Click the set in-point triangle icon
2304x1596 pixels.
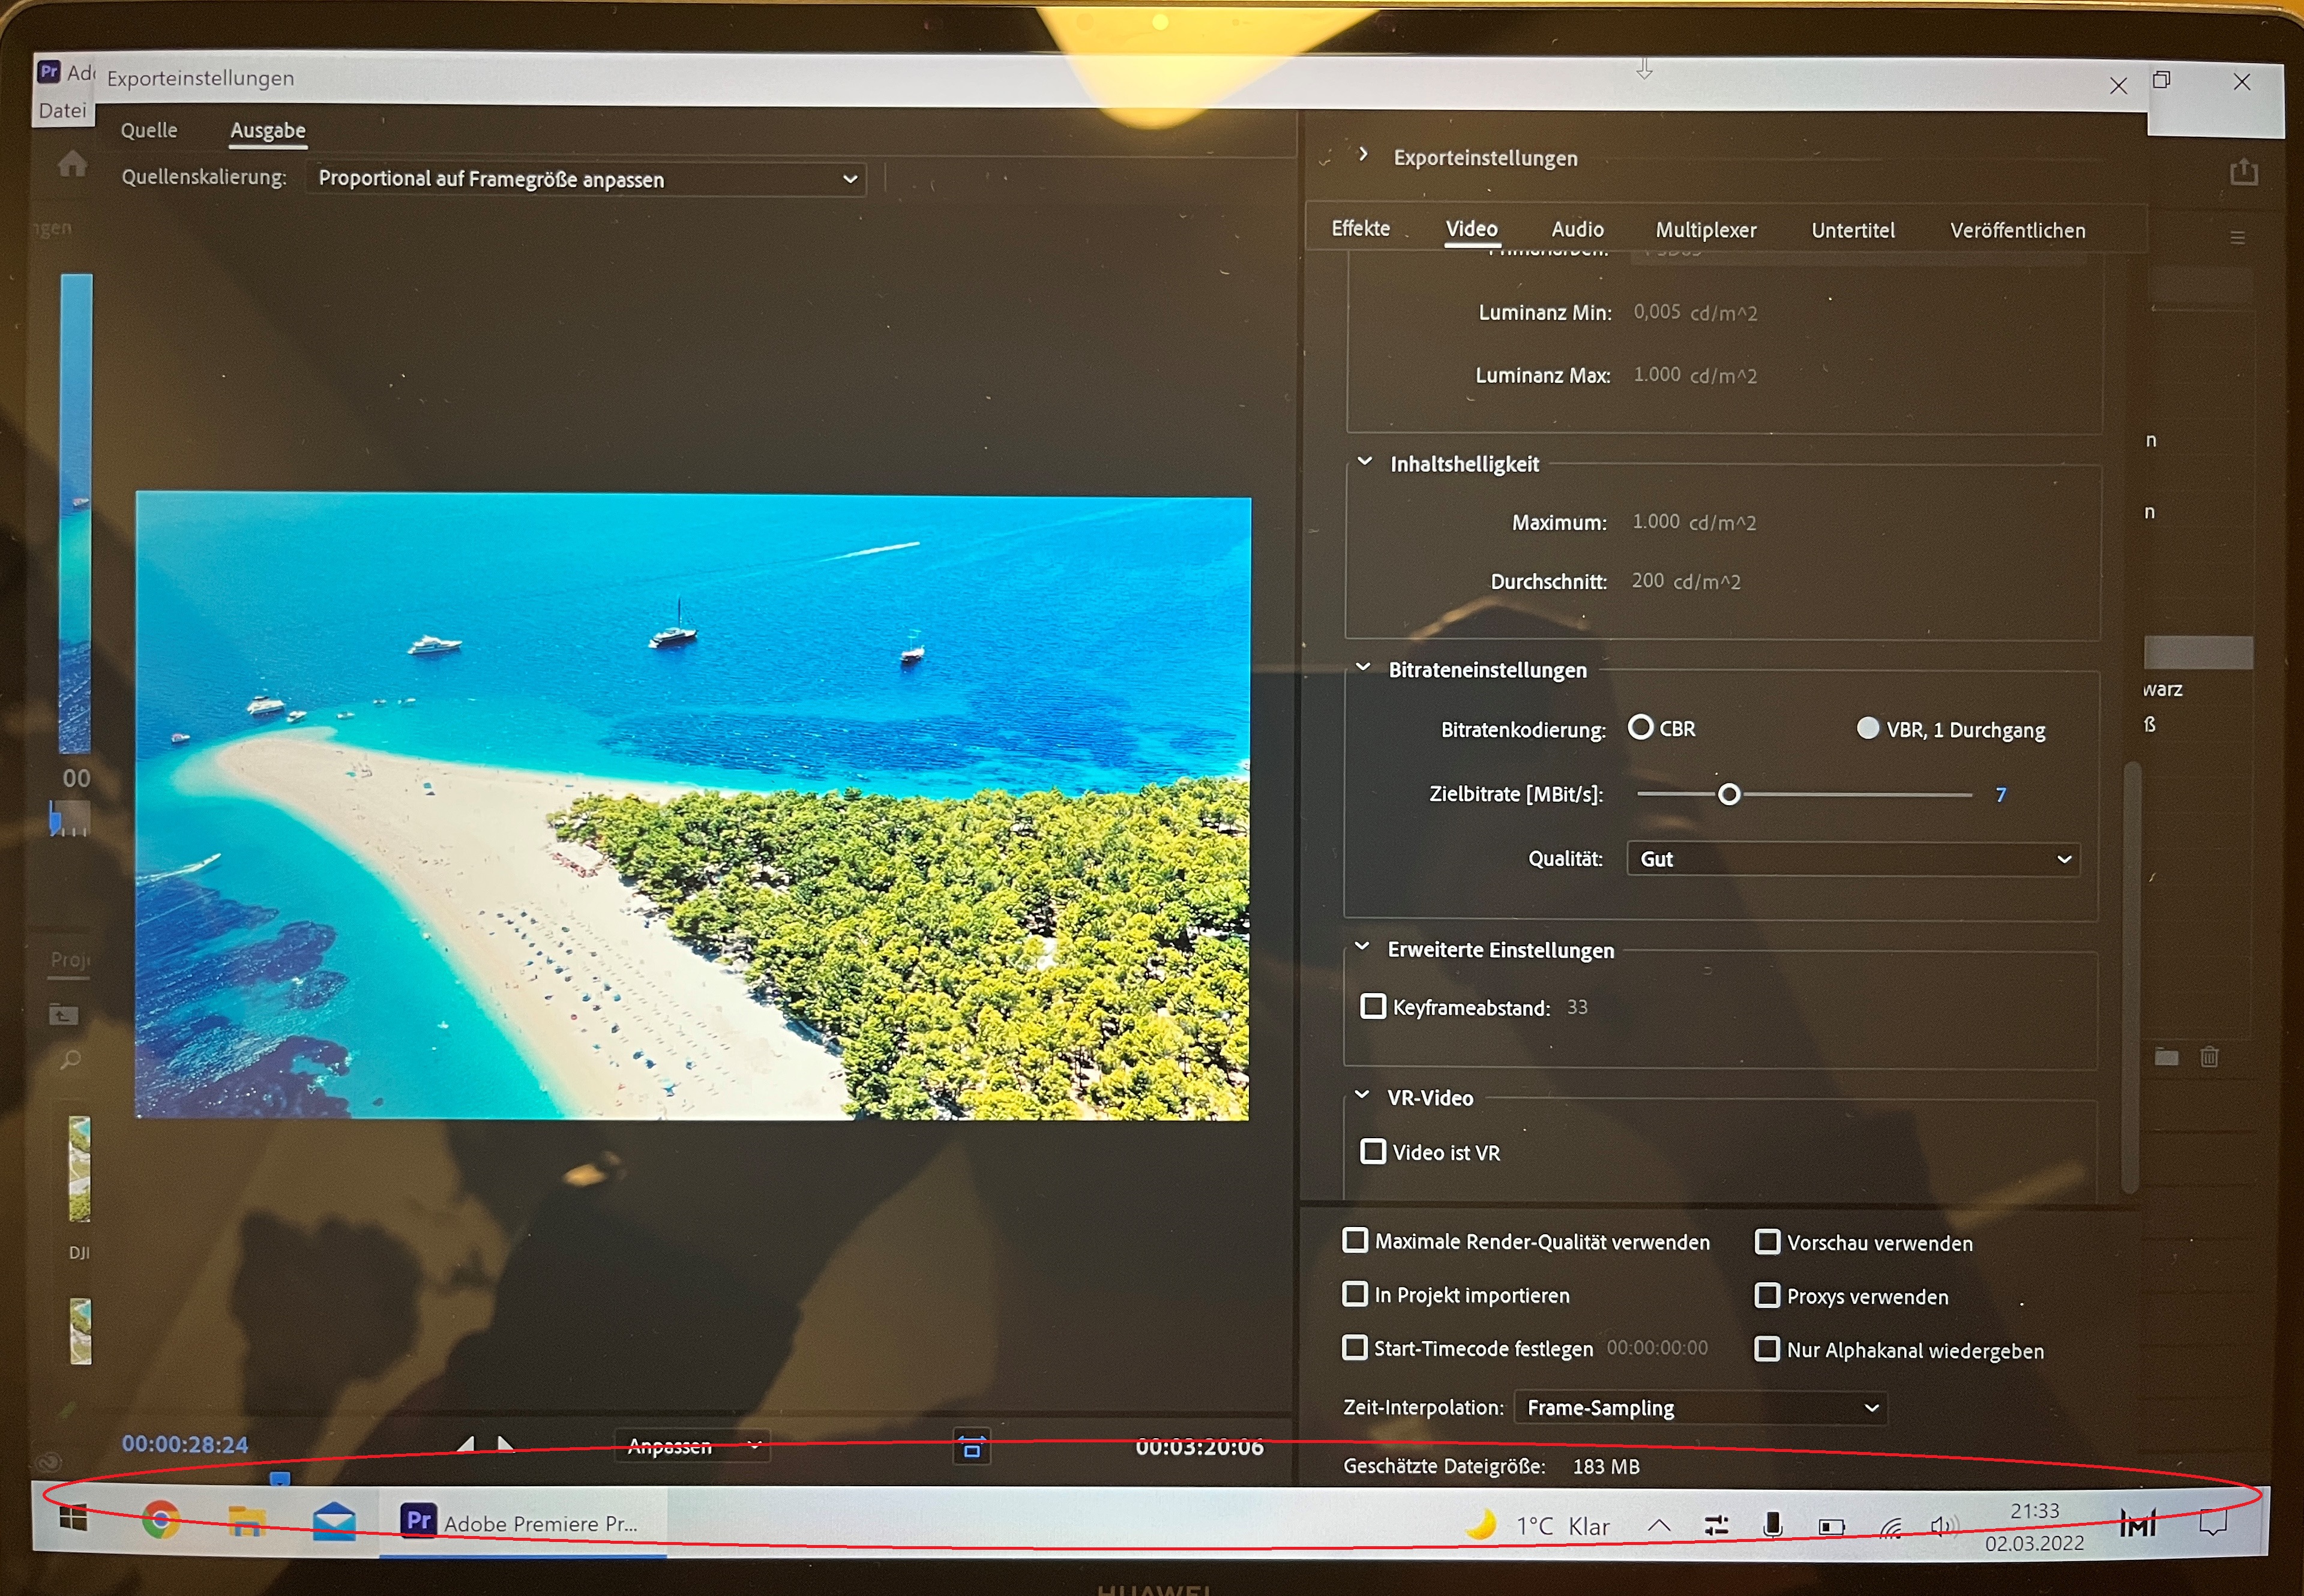(466, 1445)
